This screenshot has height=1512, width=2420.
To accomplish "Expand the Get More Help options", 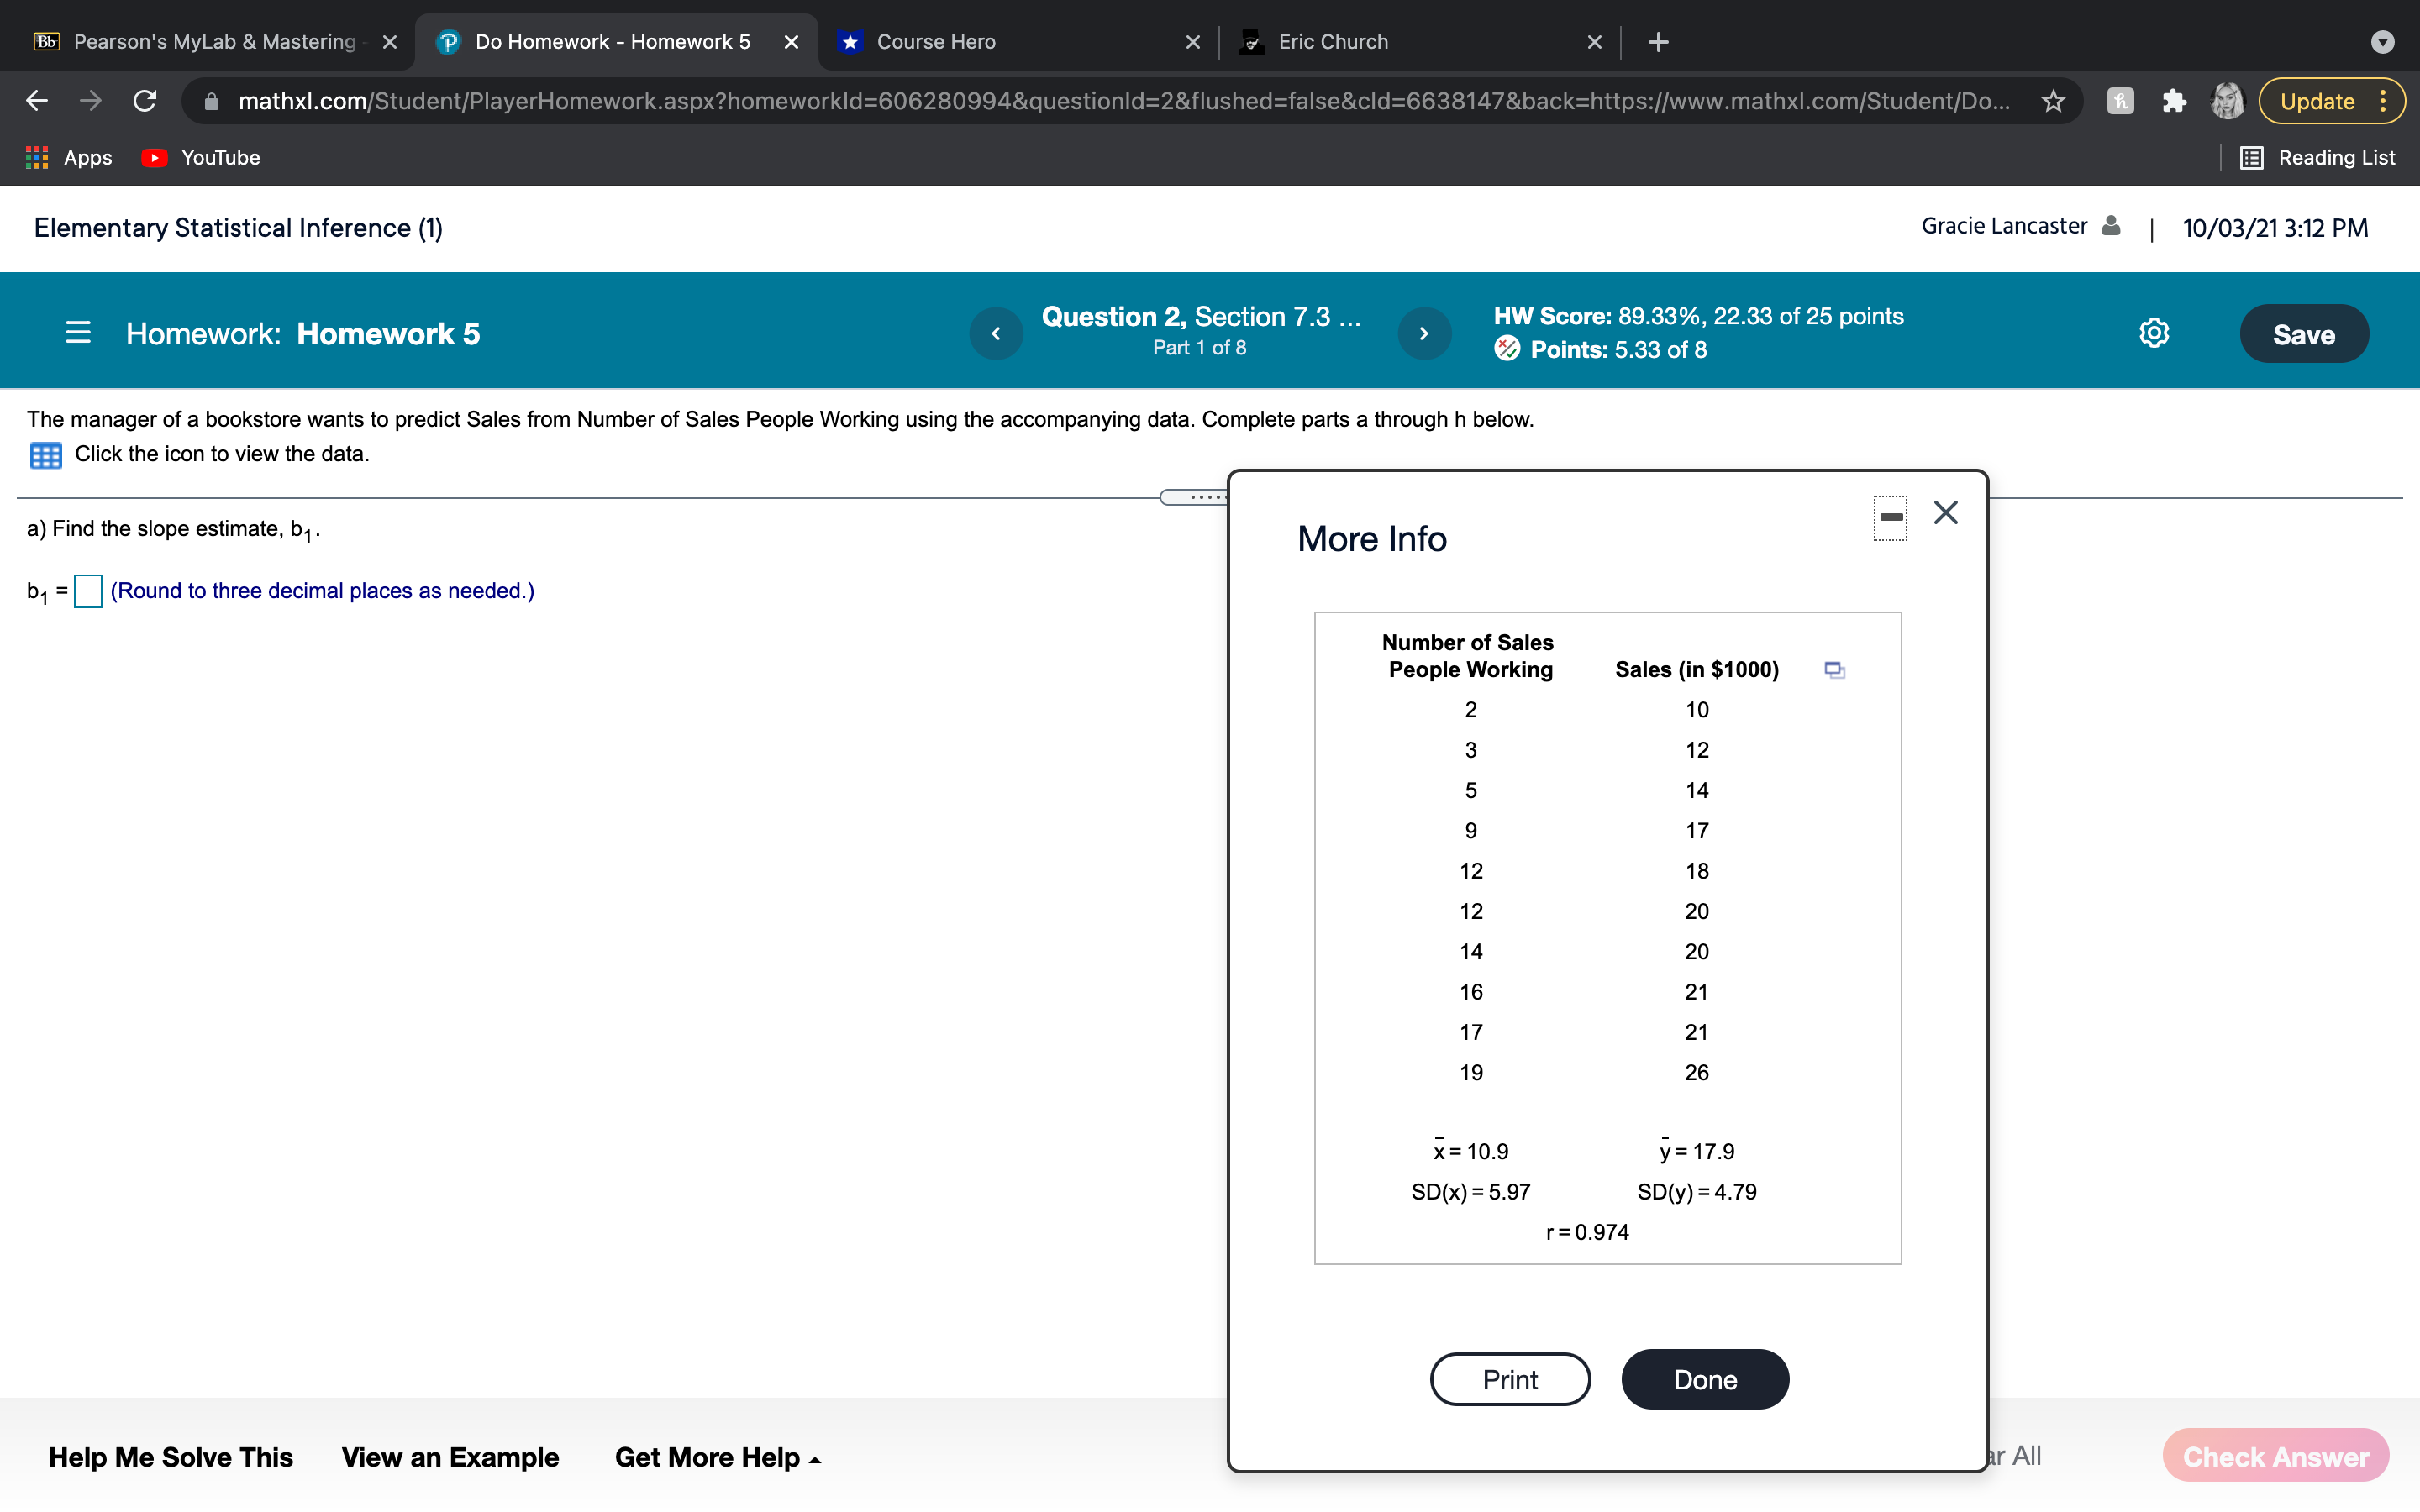I will (716, 1457).
